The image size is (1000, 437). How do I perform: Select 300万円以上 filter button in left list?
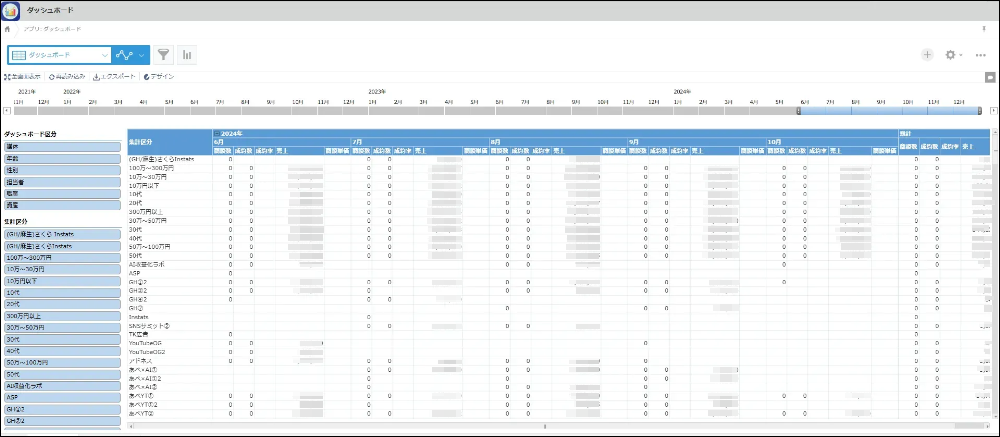(62, 316)
